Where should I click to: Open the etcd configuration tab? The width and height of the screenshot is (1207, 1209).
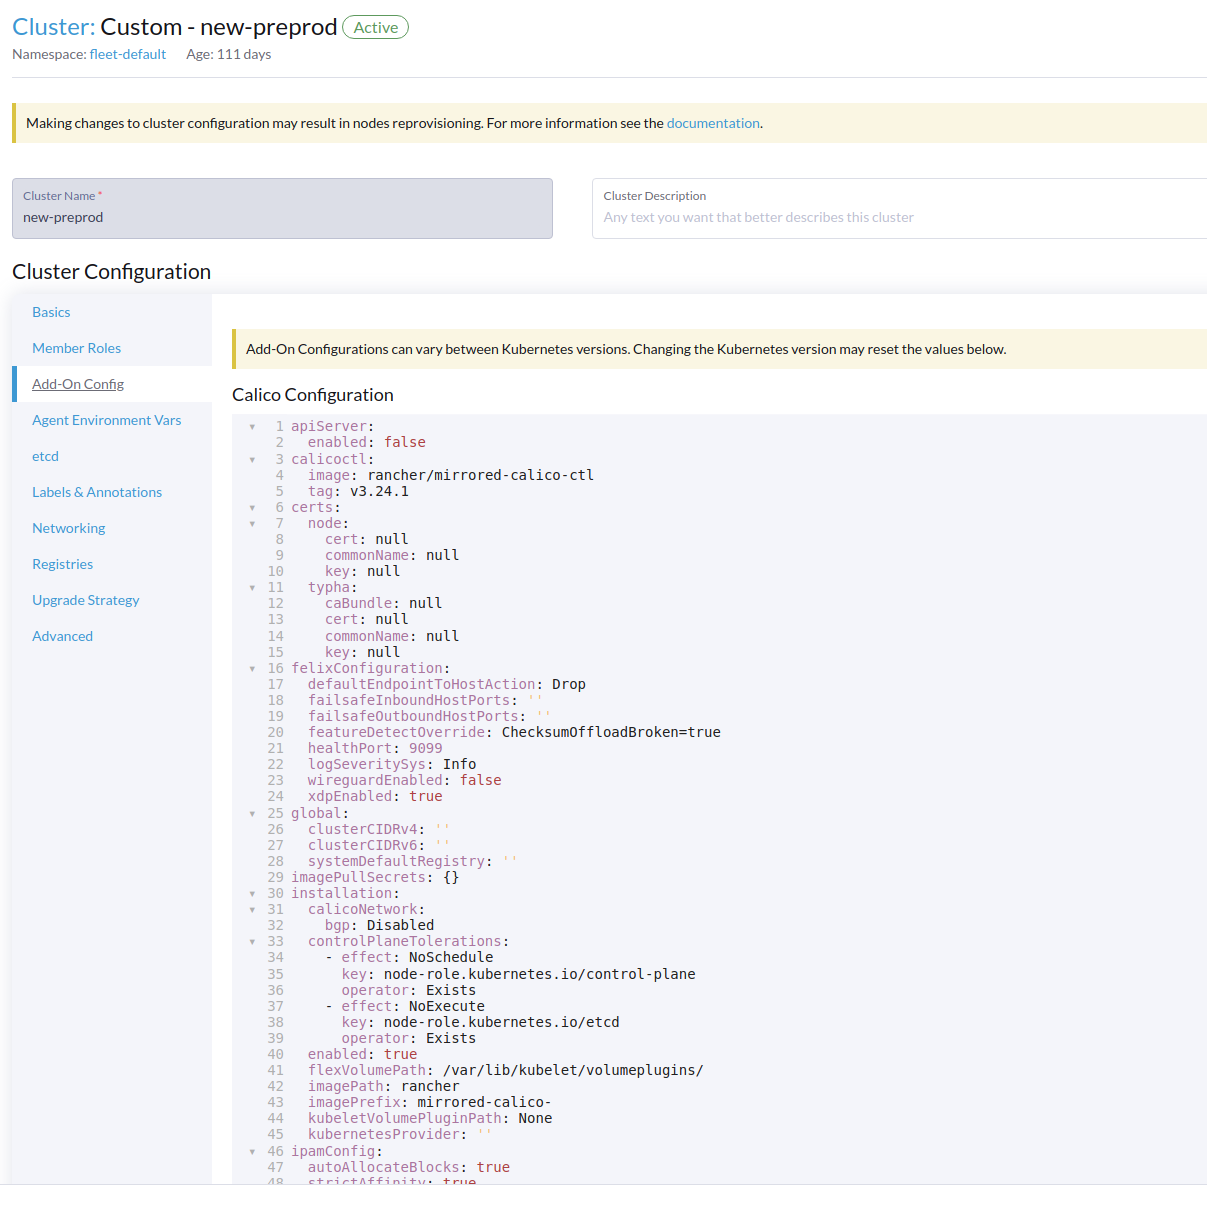[x=45, y=455]
